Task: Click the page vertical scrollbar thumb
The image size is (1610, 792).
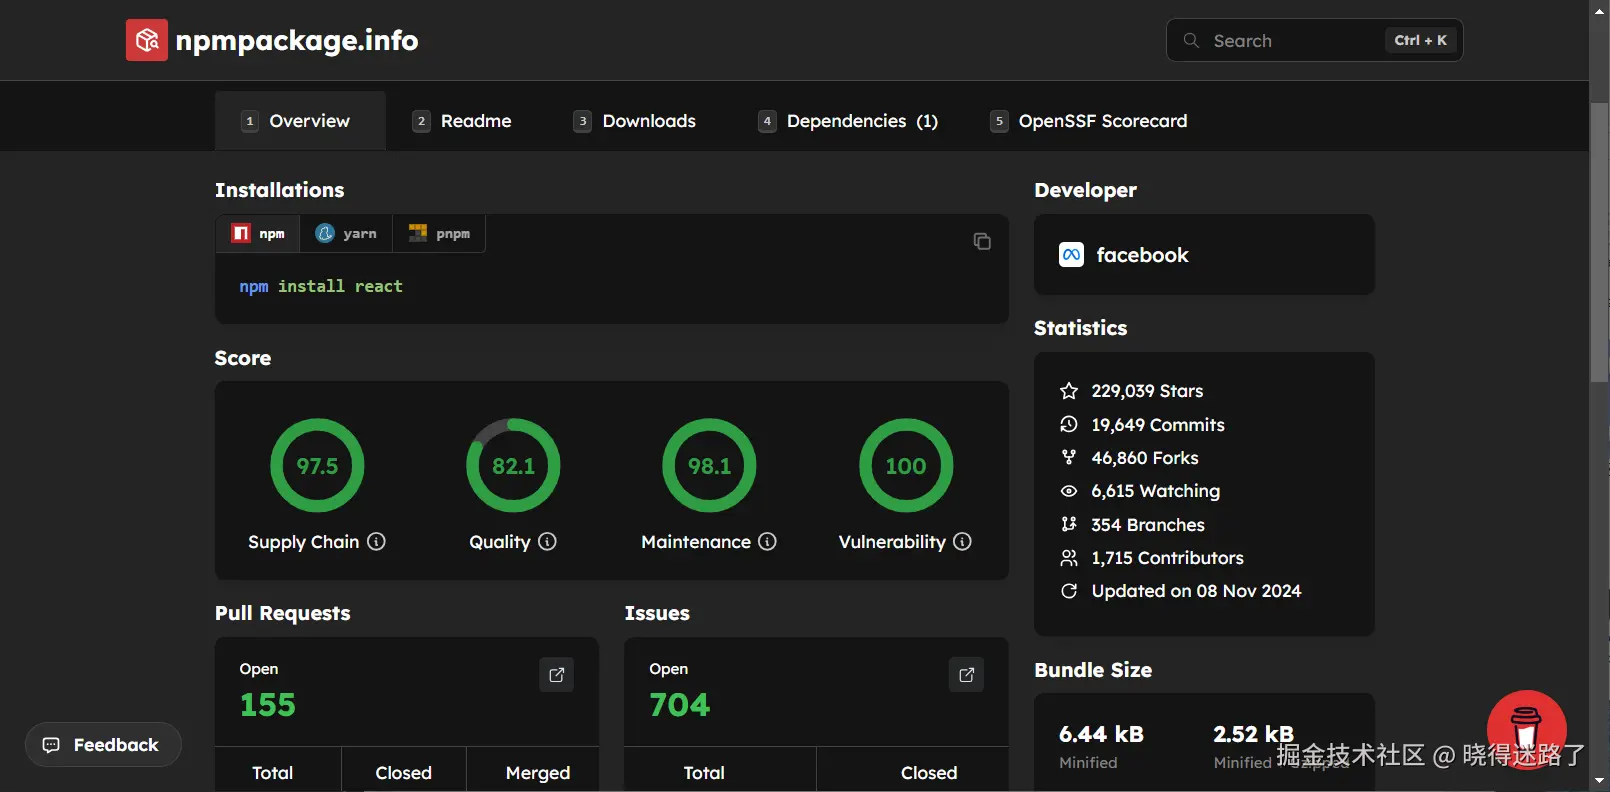Action: click(1600, 241)
